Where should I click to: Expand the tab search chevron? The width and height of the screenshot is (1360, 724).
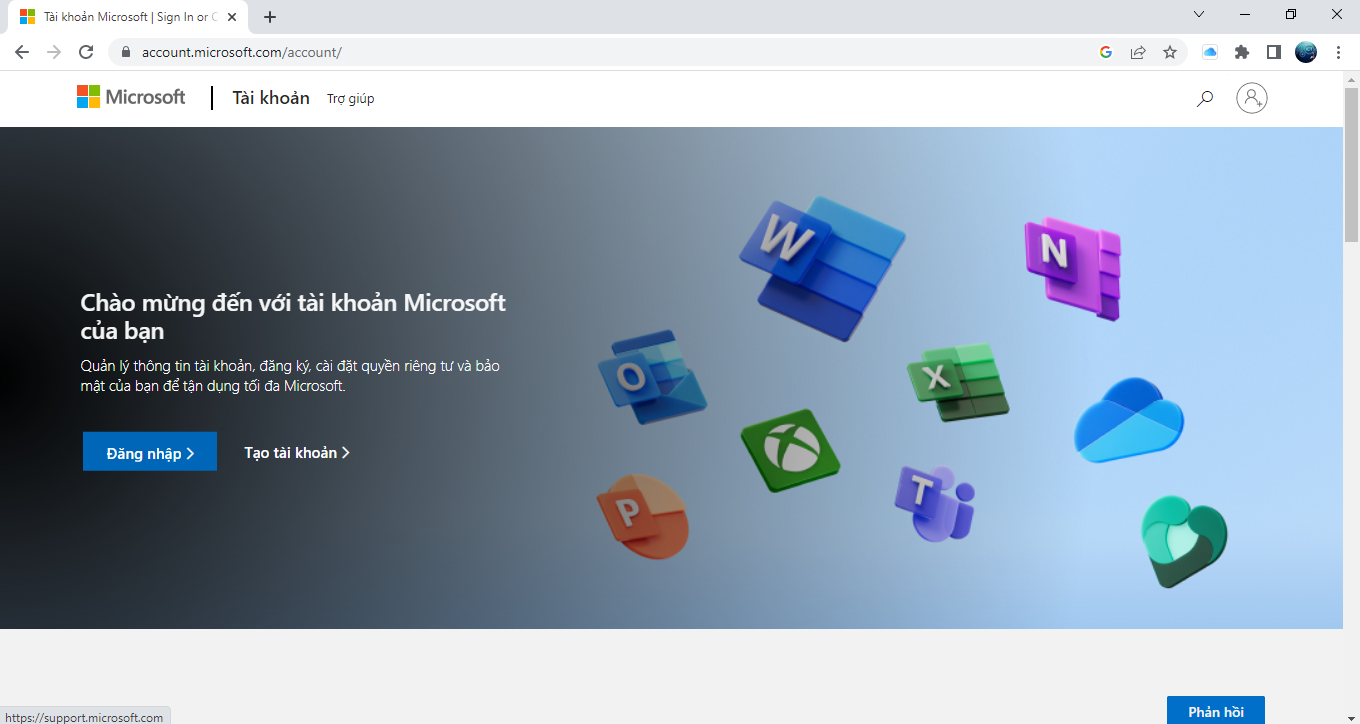[1199, 14]
